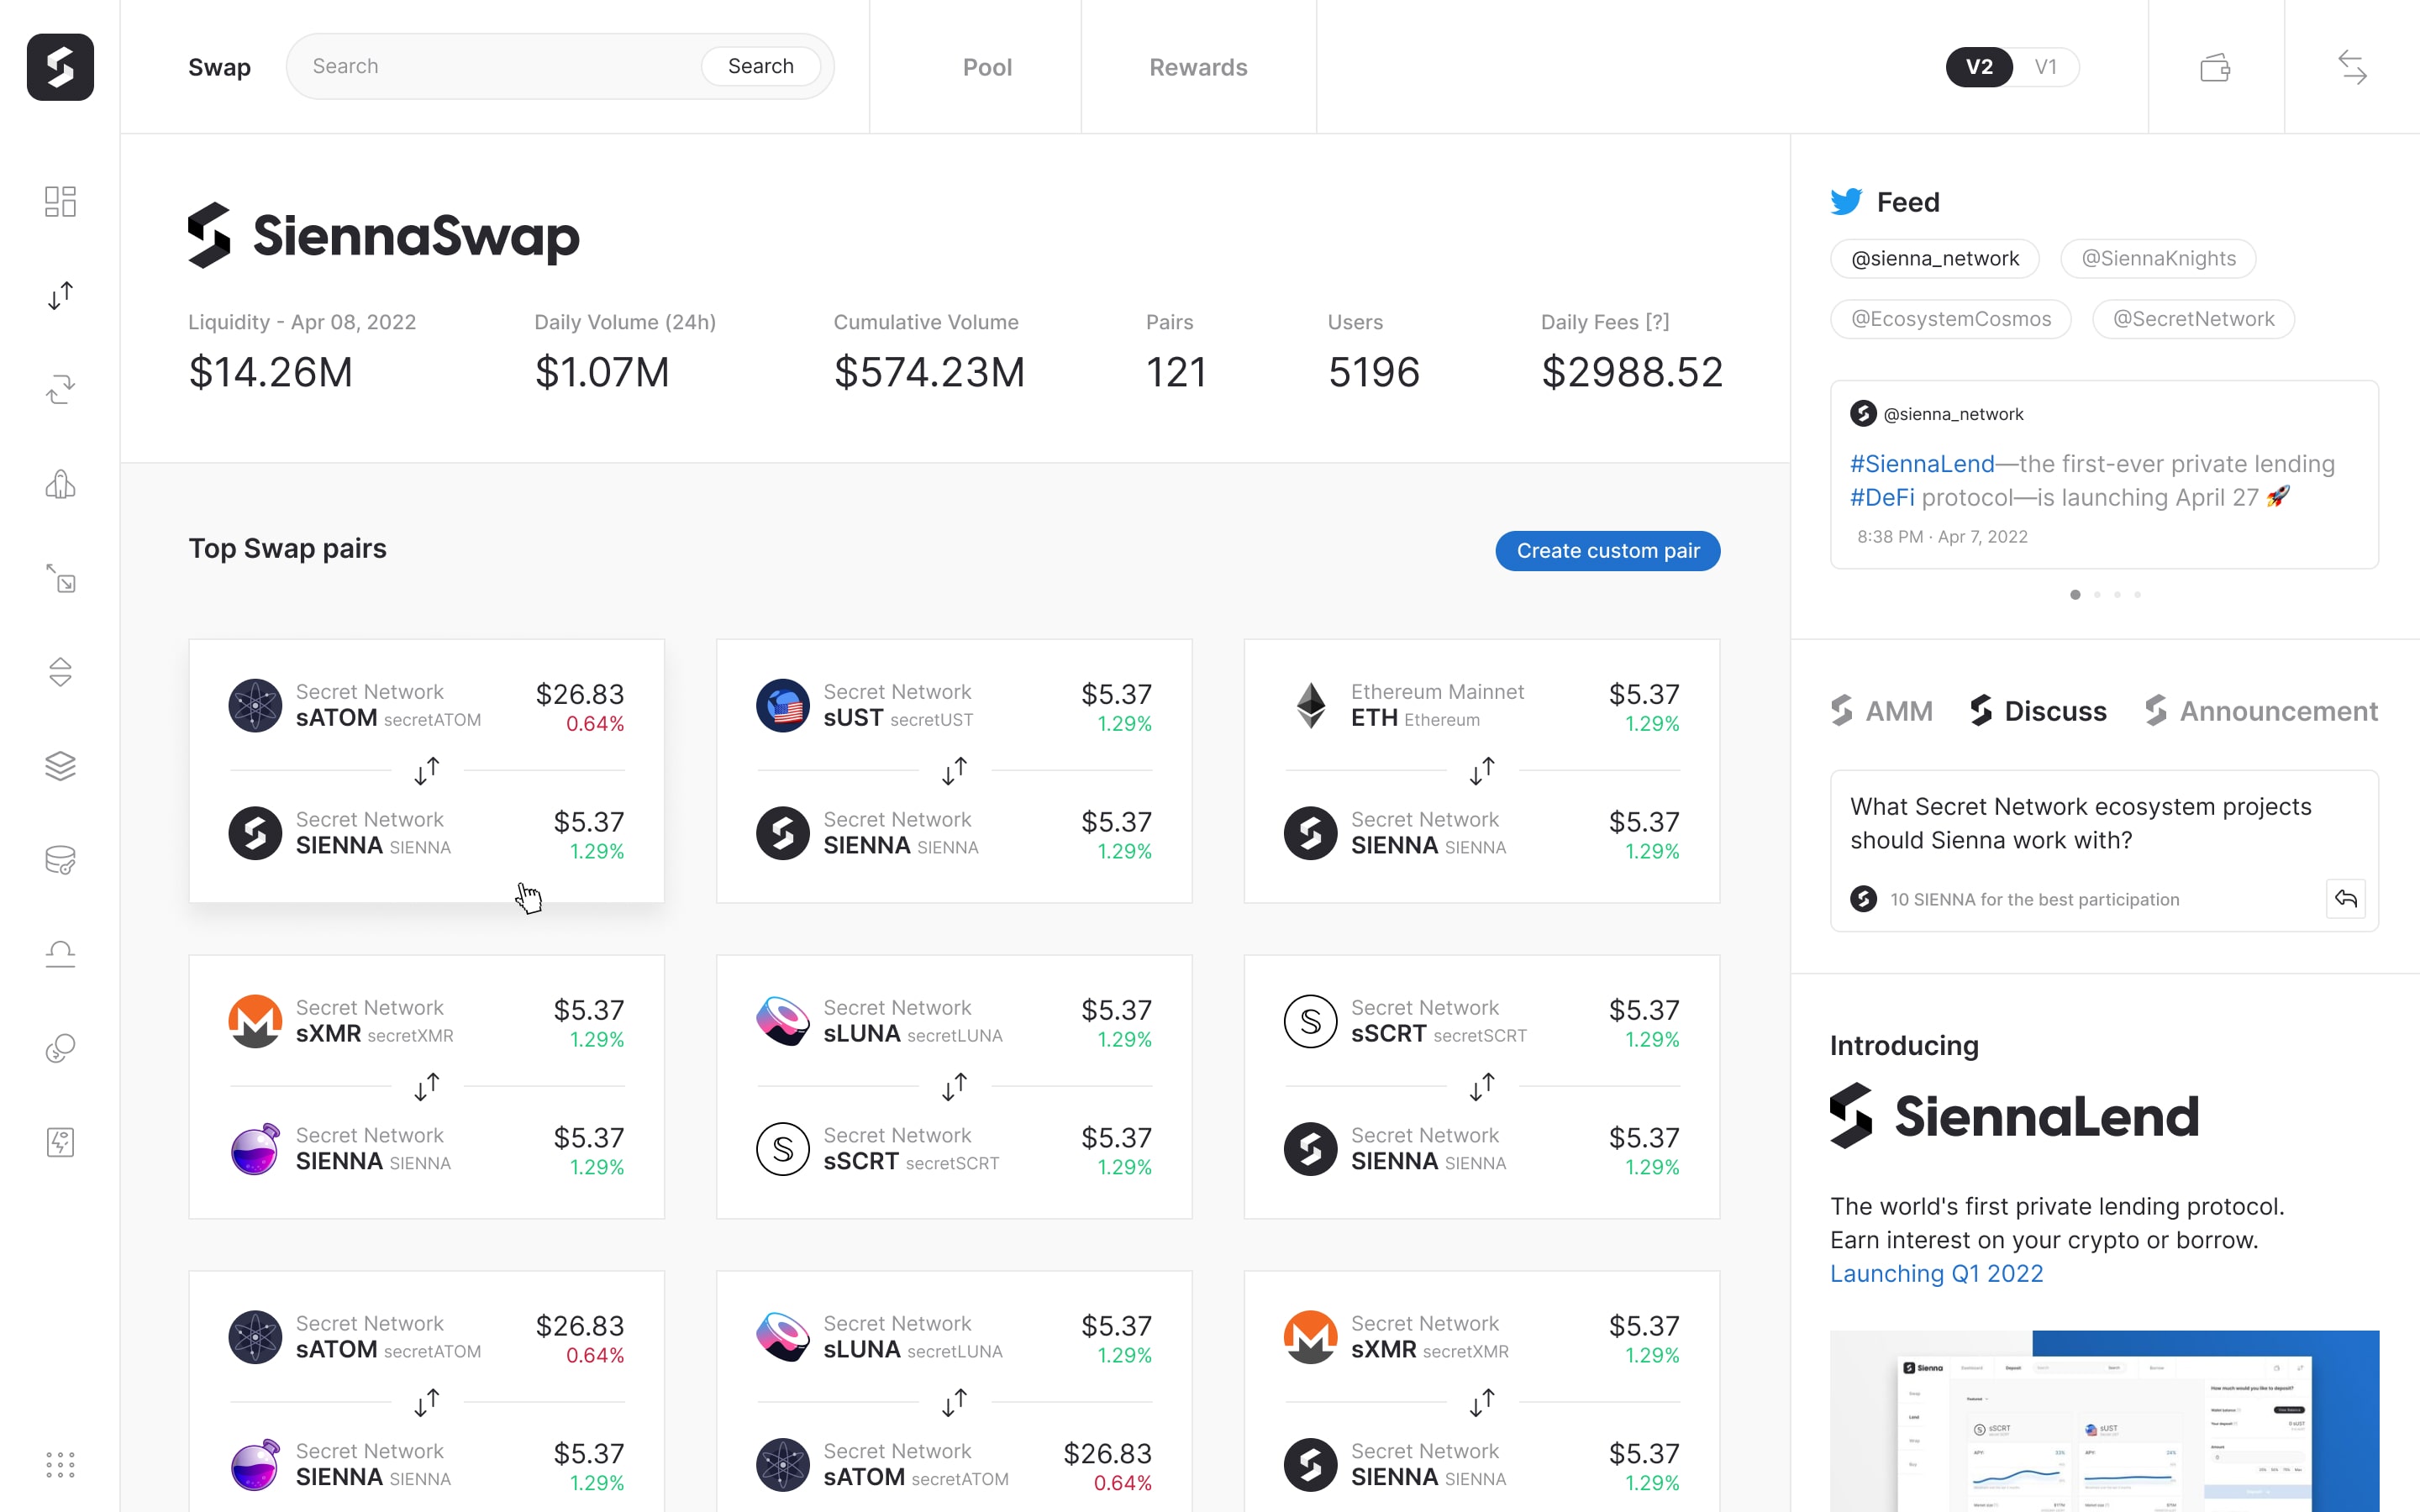Image resolution: width=2420 pixels, height=1512 pixels.
Task: Click the swap arrows on the ETH/SIENNA pair
Action: (x=1482, y=770)
